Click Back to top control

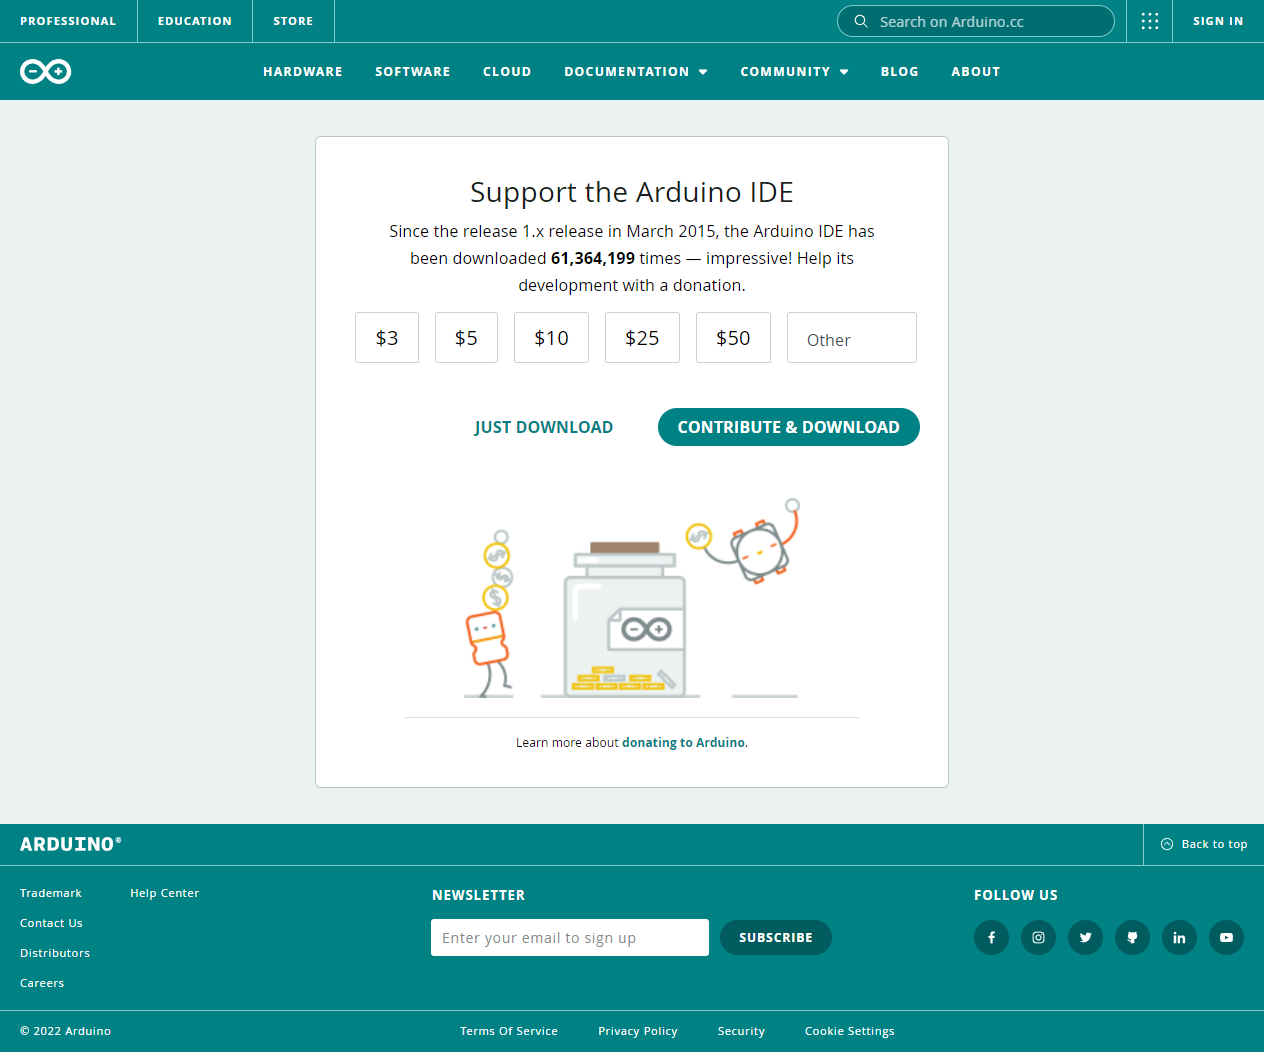tap(1203, 844)
